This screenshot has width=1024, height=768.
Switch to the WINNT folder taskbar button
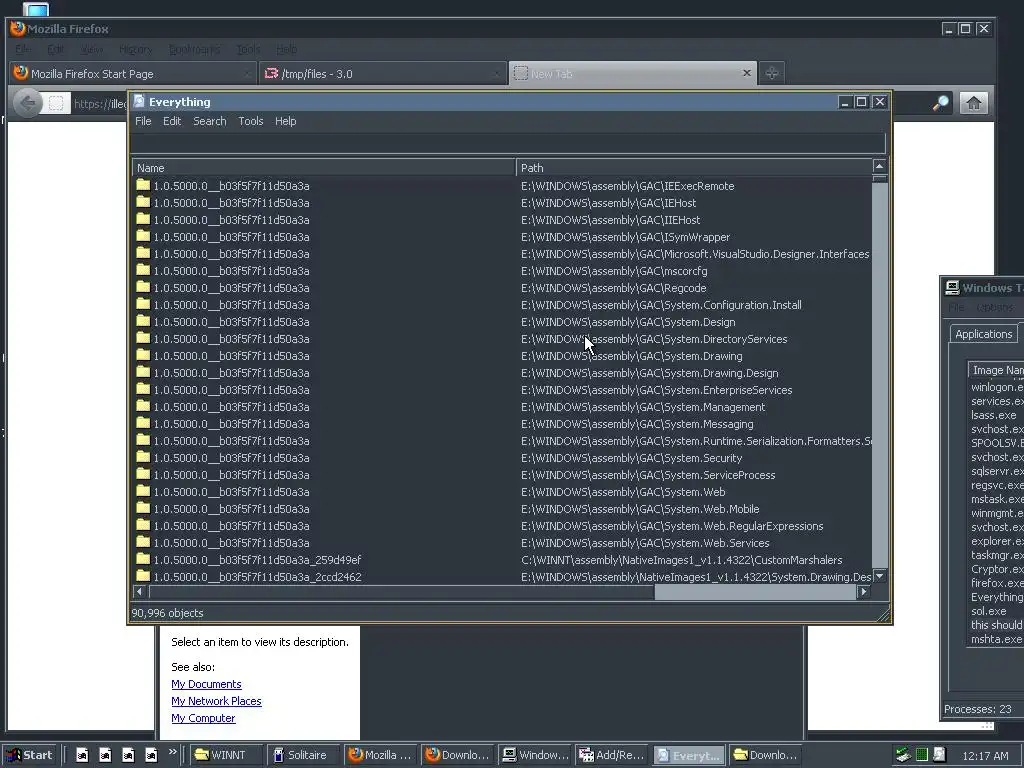click(227, 755)
